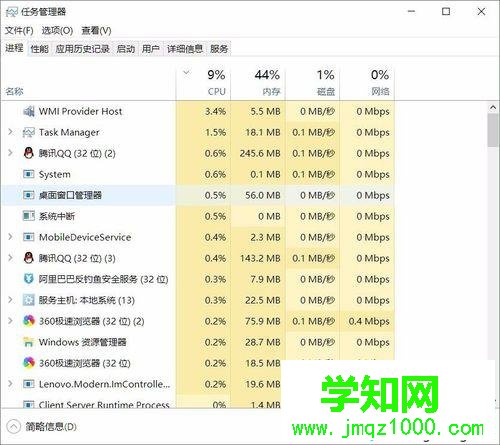Screen dimensions: 500x445
Task: Click the scrollbar up arrow in the process list
Action: (x=493, y=108)
